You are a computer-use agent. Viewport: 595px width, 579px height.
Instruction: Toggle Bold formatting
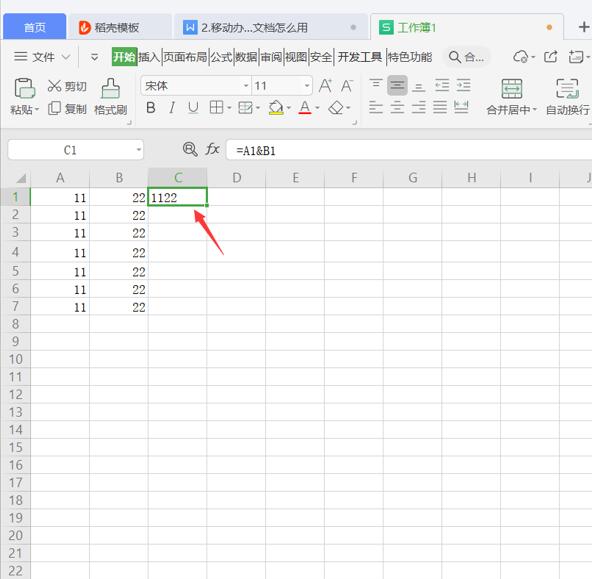151,108
